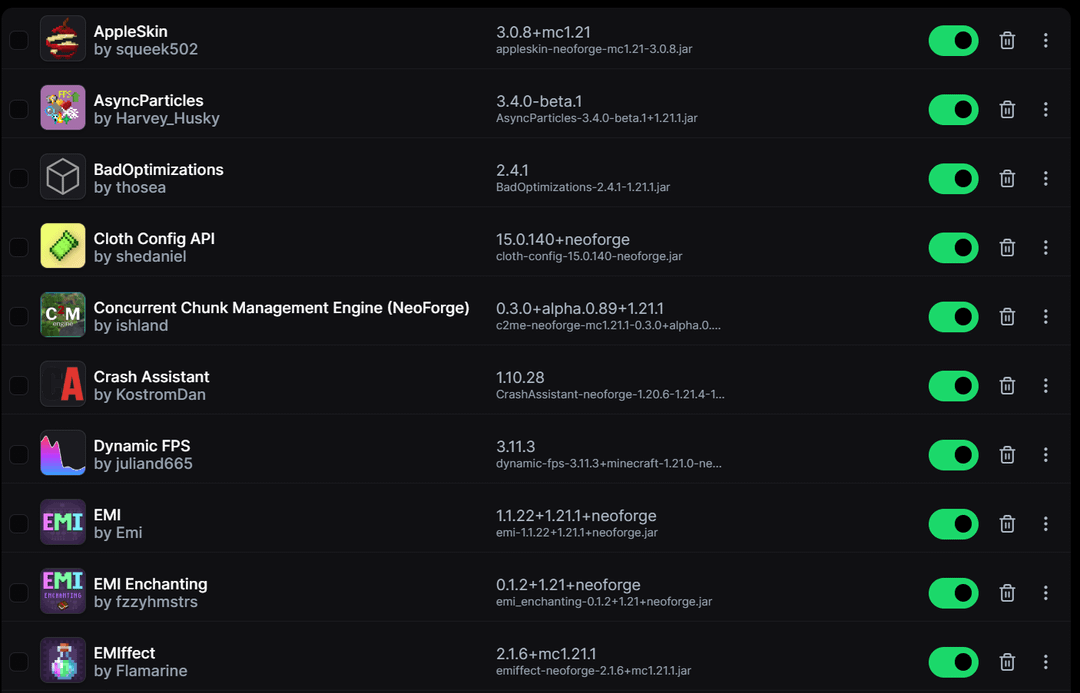
Task: Click the trash icon for BadOptimizations
Action: (x=1007, y=178)
